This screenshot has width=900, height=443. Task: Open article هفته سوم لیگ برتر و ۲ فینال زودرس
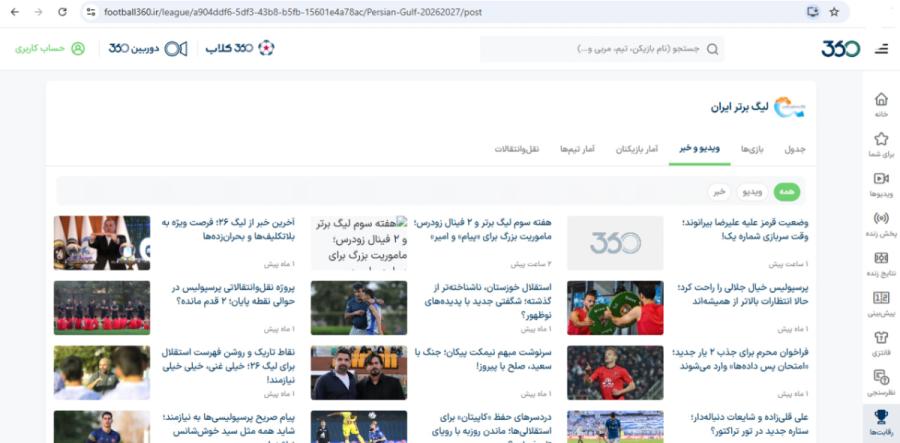(x=484, y=230)
